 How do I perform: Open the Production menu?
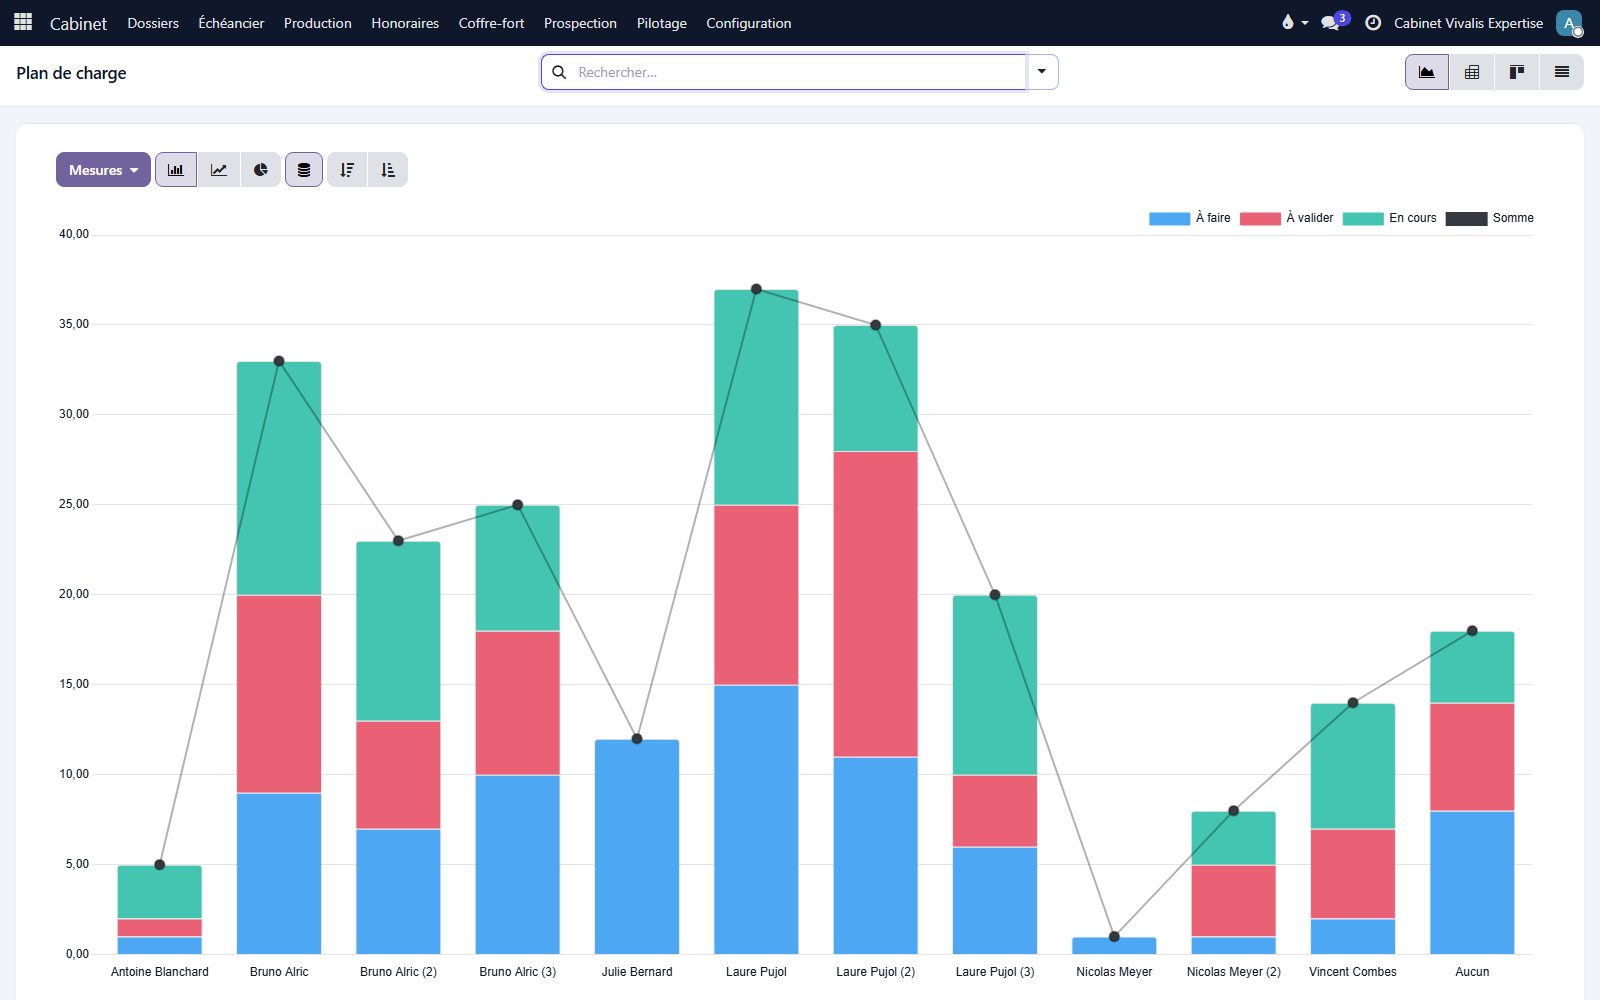(318, 23)
